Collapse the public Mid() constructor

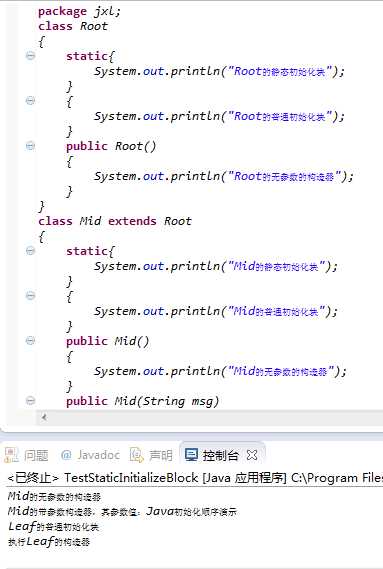coord(30,340)
